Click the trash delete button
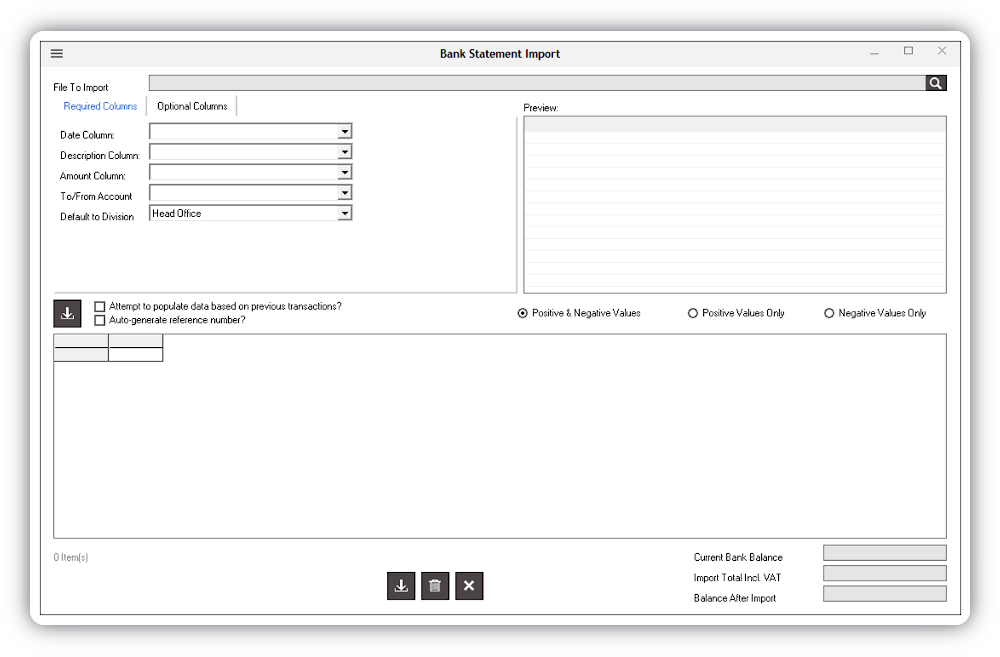This screenshot has width=1000, height=657. (x=435, y=586)
